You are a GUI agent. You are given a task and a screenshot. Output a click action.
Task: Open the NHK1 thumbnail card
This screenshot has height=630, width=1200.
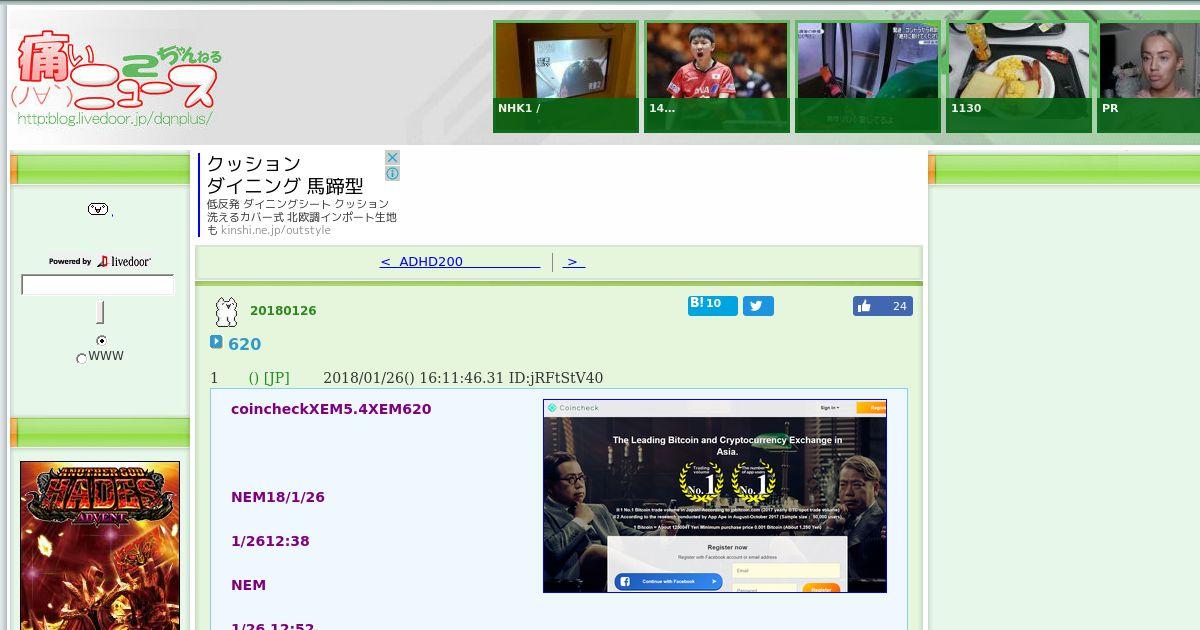(x=566, y=77)
